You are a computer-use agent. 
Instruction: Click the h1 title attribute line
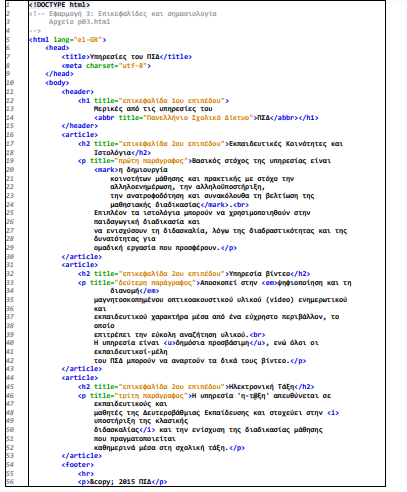tap(153, 100)
